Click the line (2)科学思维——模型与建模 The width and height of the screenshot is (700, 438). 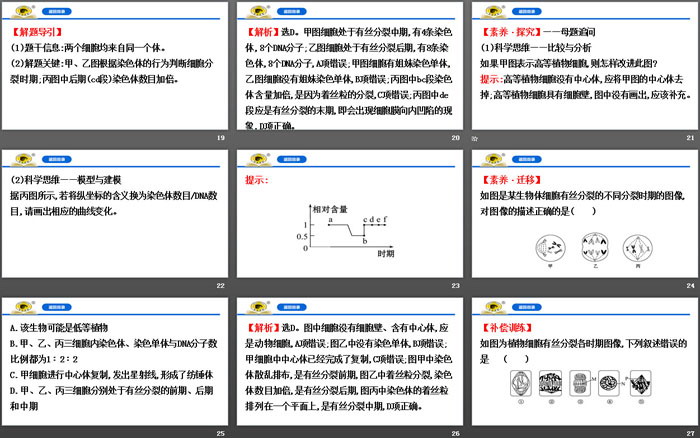(x=66, y=180)
